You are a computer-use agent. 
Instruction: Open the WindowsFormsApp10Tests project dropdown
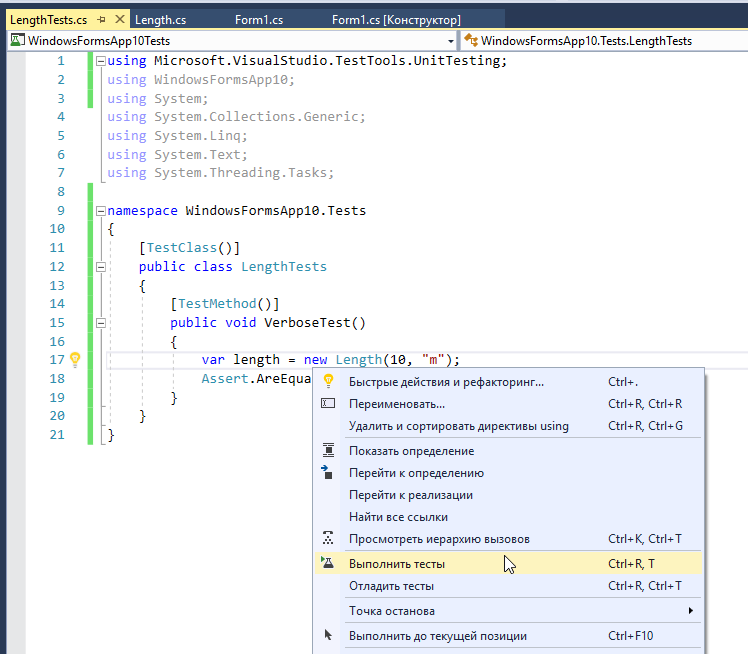(450, 41)
